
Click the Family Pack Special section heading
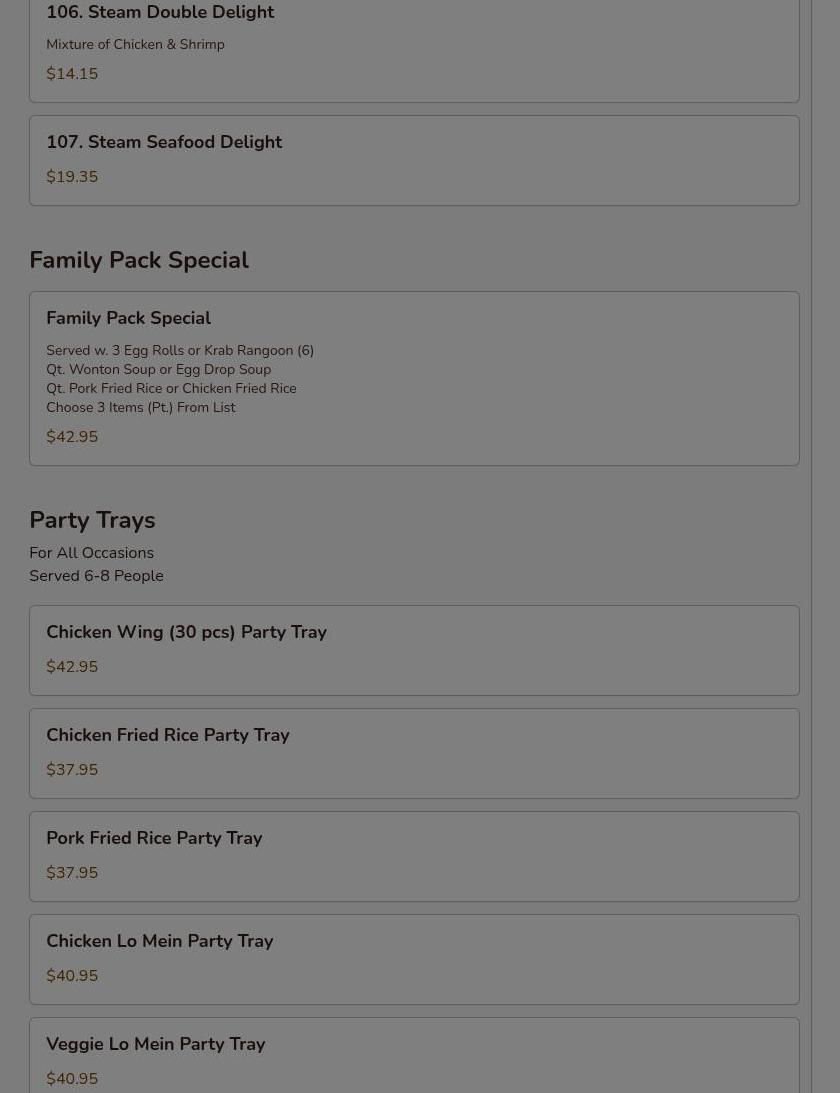pos(139,261)
